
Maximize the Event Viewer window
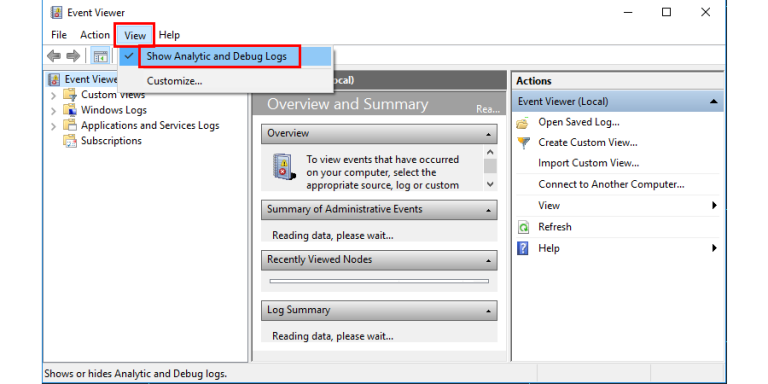[666, 12]
